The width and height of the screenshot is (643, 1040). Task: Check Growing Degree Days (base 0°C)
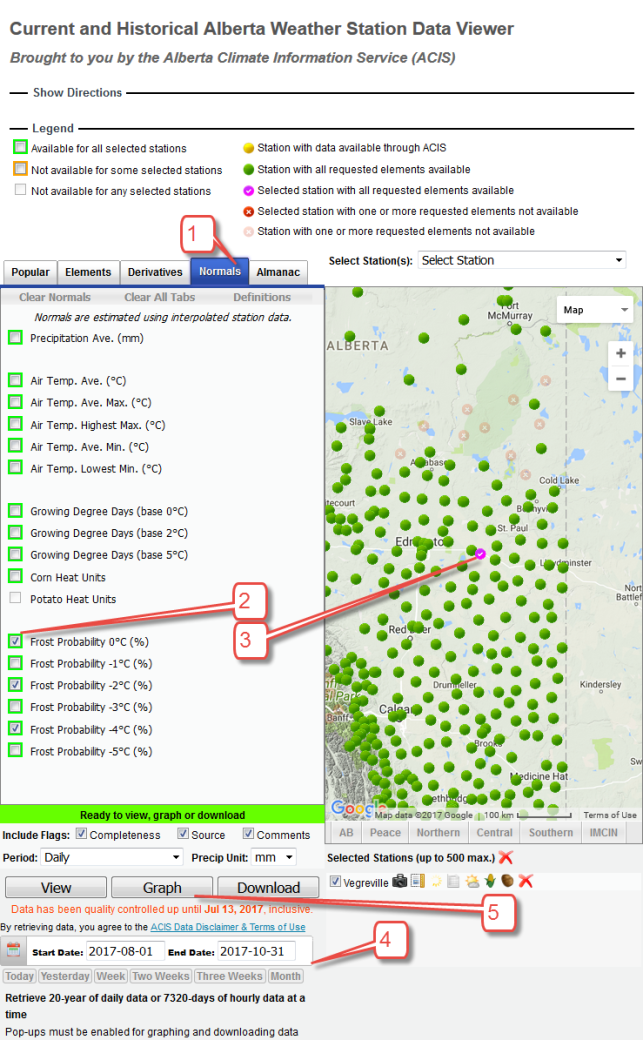(x=15, y=511)
